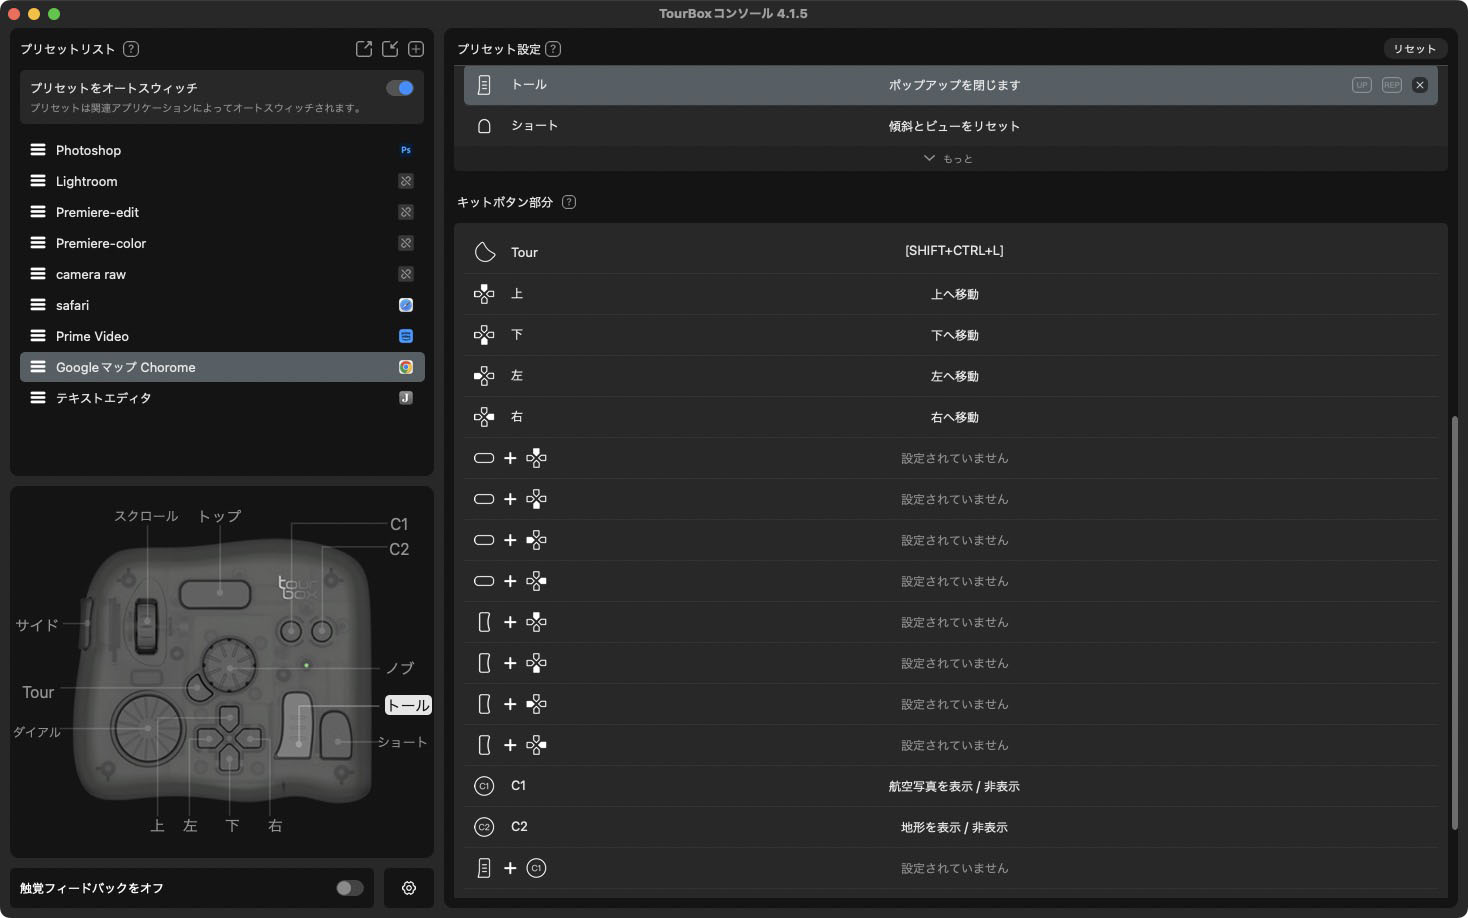Disable プリセットをオートスイッチ

[x=399, y=88]
